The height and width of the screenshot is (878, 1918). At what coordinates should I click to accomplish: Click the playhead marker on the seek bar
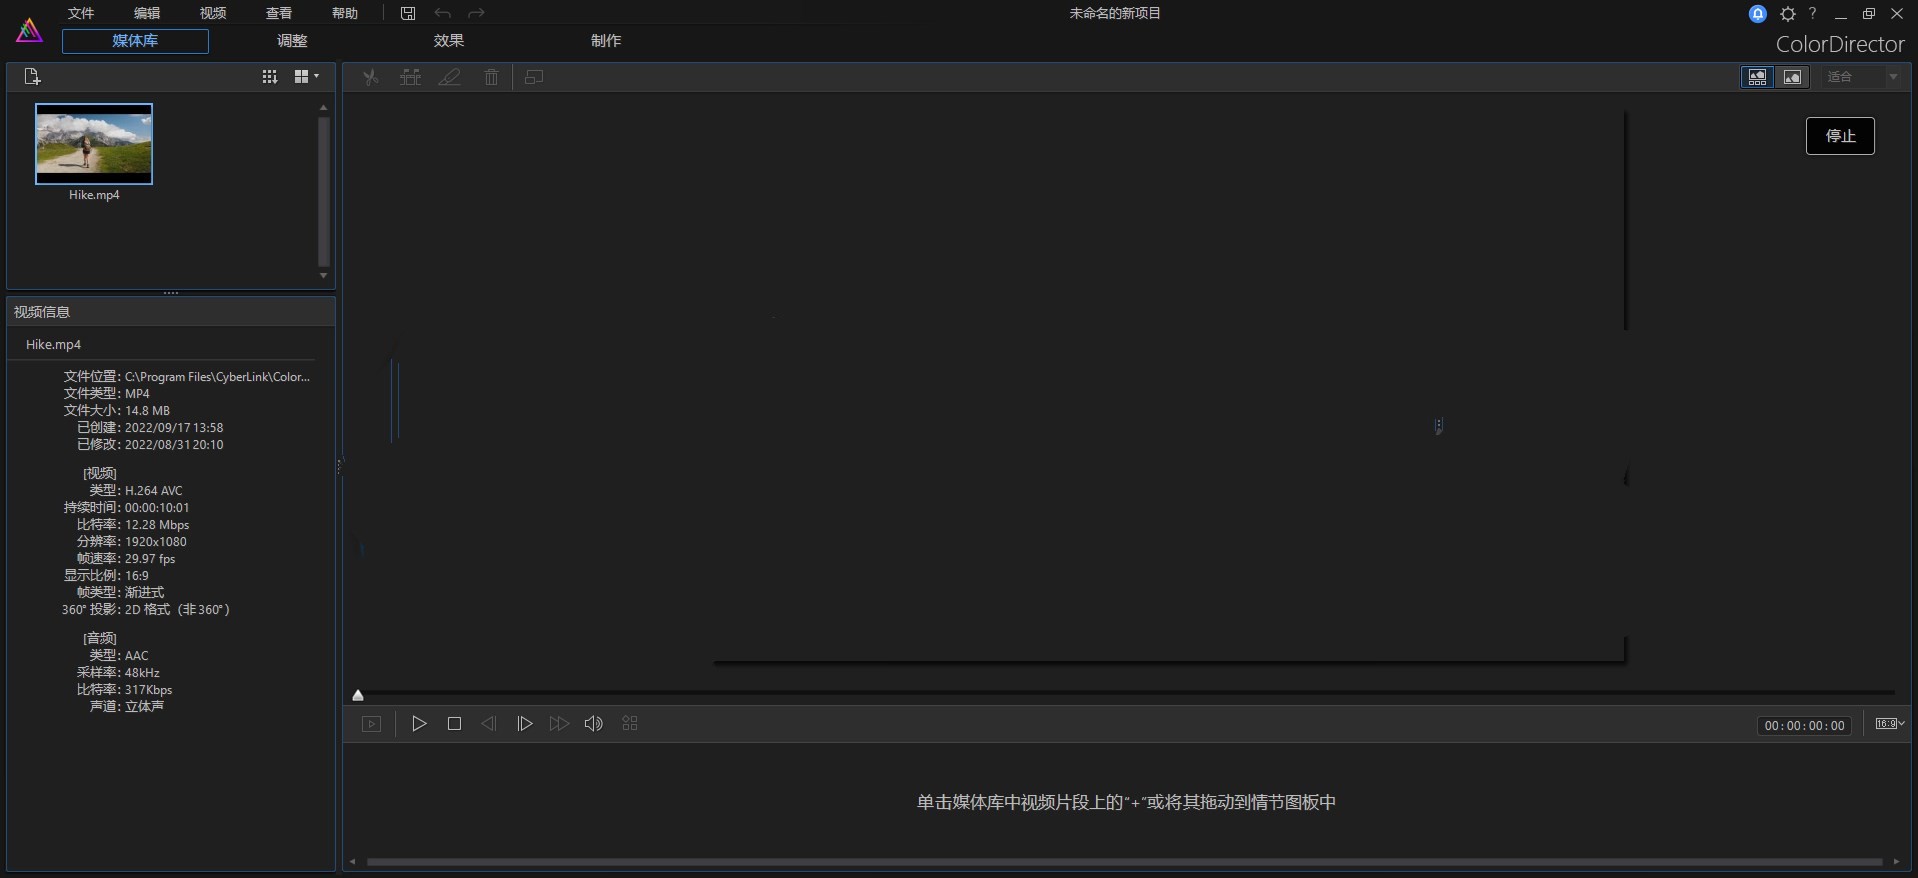358,695
